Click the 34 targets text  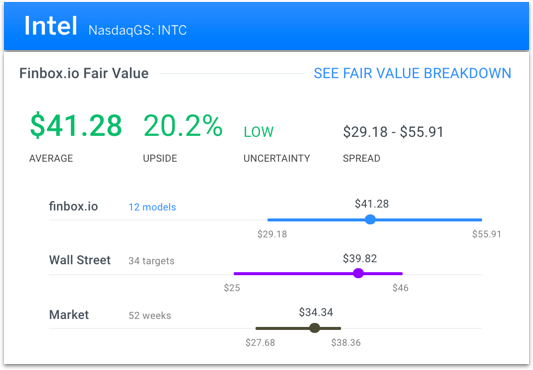tap(151, 261)
